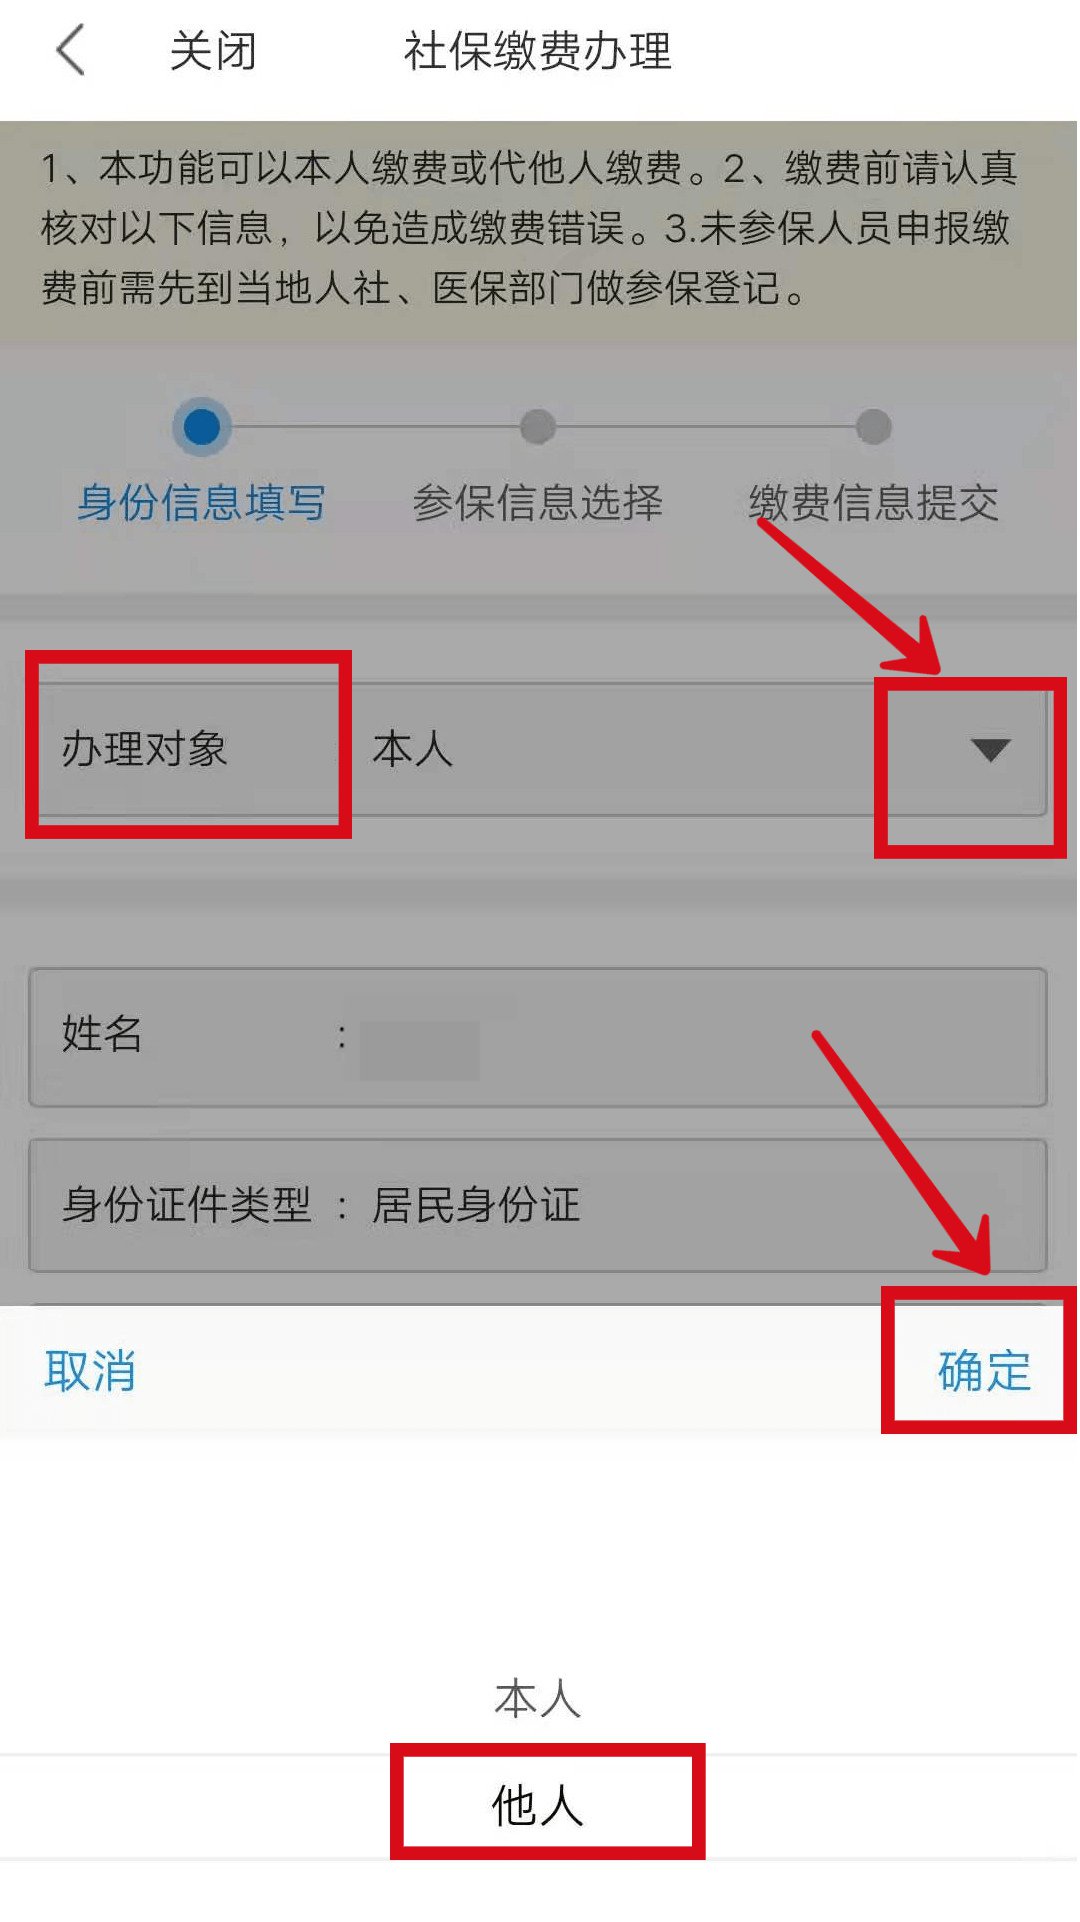Click the gray third step circle
The height and width of the screenshot is (1922, 1080).
tap(874, 427)
